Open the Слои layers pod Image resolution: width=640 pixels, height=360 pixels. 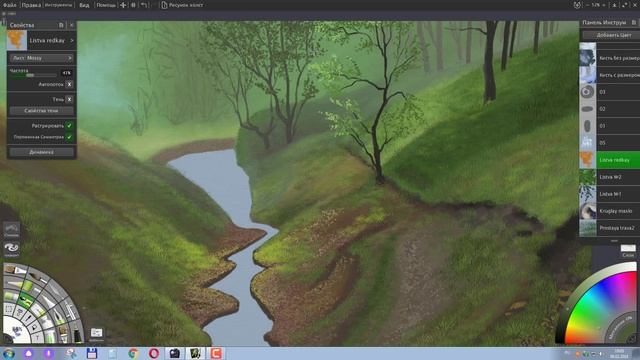[628, 251]
